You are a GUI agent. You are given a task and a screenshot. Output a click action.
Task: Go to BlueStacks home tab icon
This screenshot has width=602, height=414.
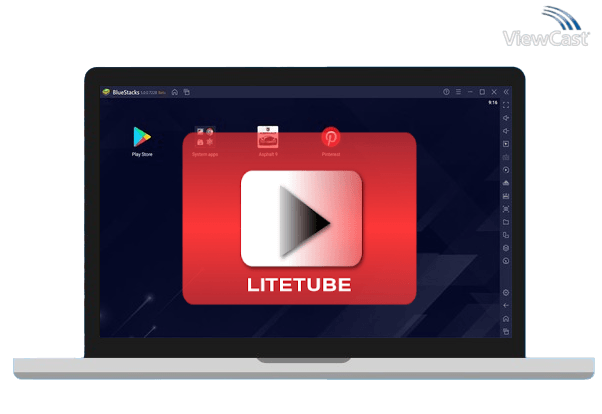[x=175, y=92]
